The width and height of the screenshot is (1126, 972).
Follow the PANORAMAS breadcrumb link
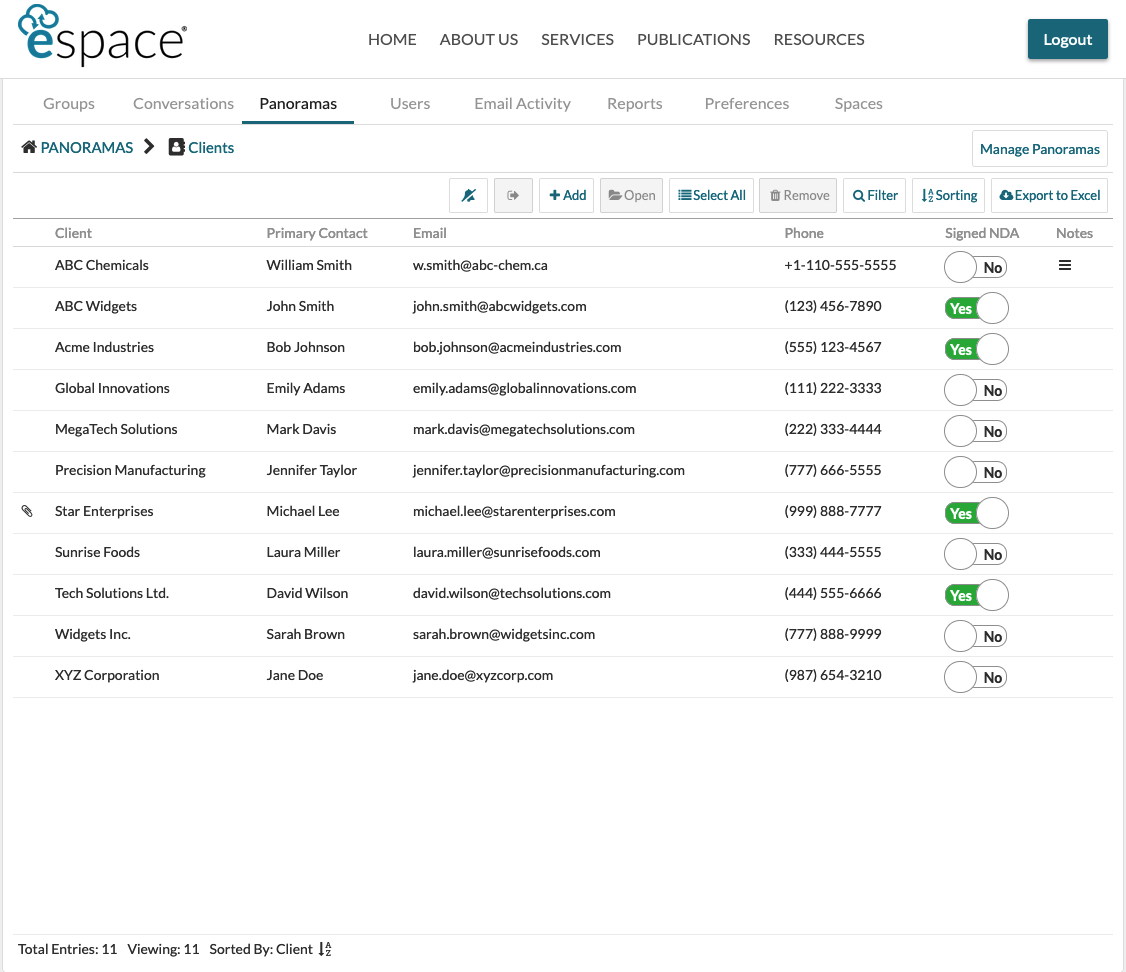point(86,147)
